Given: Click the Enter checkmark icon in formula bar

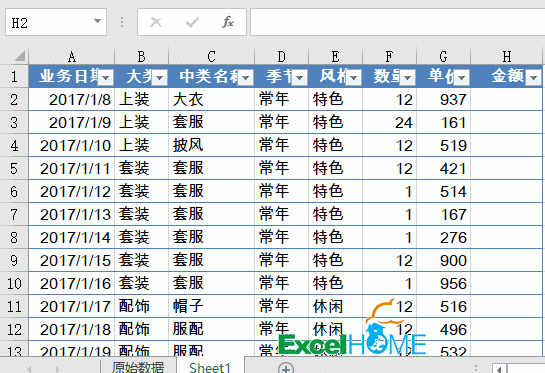Looking at the screenshot, I should (192, 23).
